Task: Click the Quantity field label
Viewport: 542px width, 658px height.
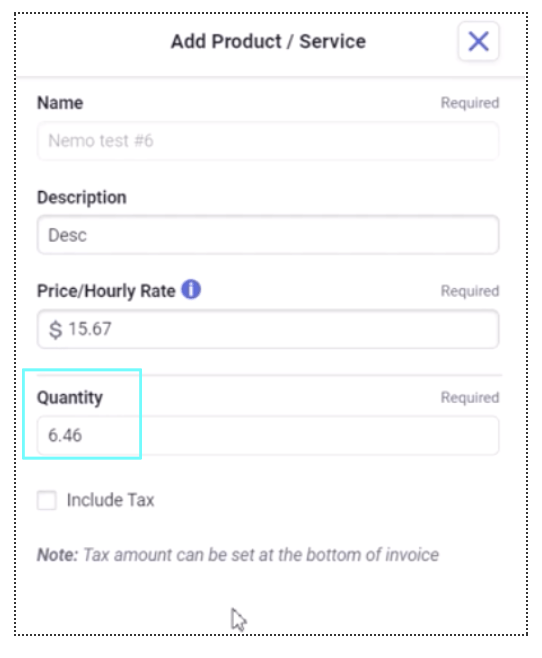Action: pos(70,397)
